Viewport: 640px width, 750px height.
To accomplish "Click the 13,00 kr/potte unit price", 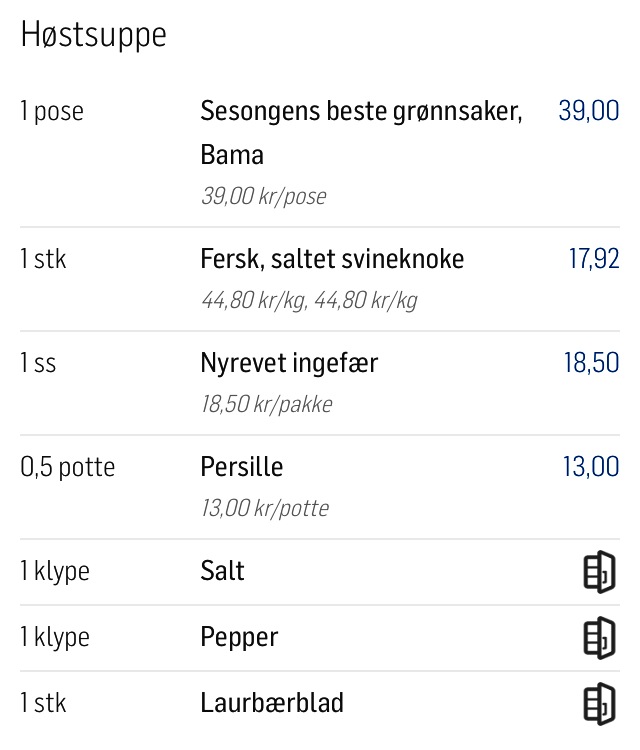I will [x=265, y=508].
